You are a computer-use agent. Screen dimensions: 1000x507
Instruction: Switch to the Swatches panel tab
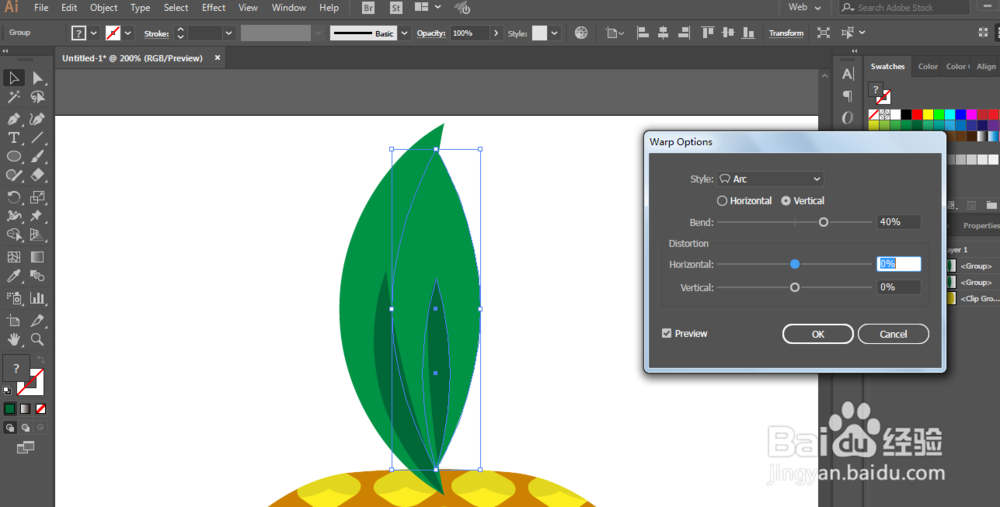(887, 66)
